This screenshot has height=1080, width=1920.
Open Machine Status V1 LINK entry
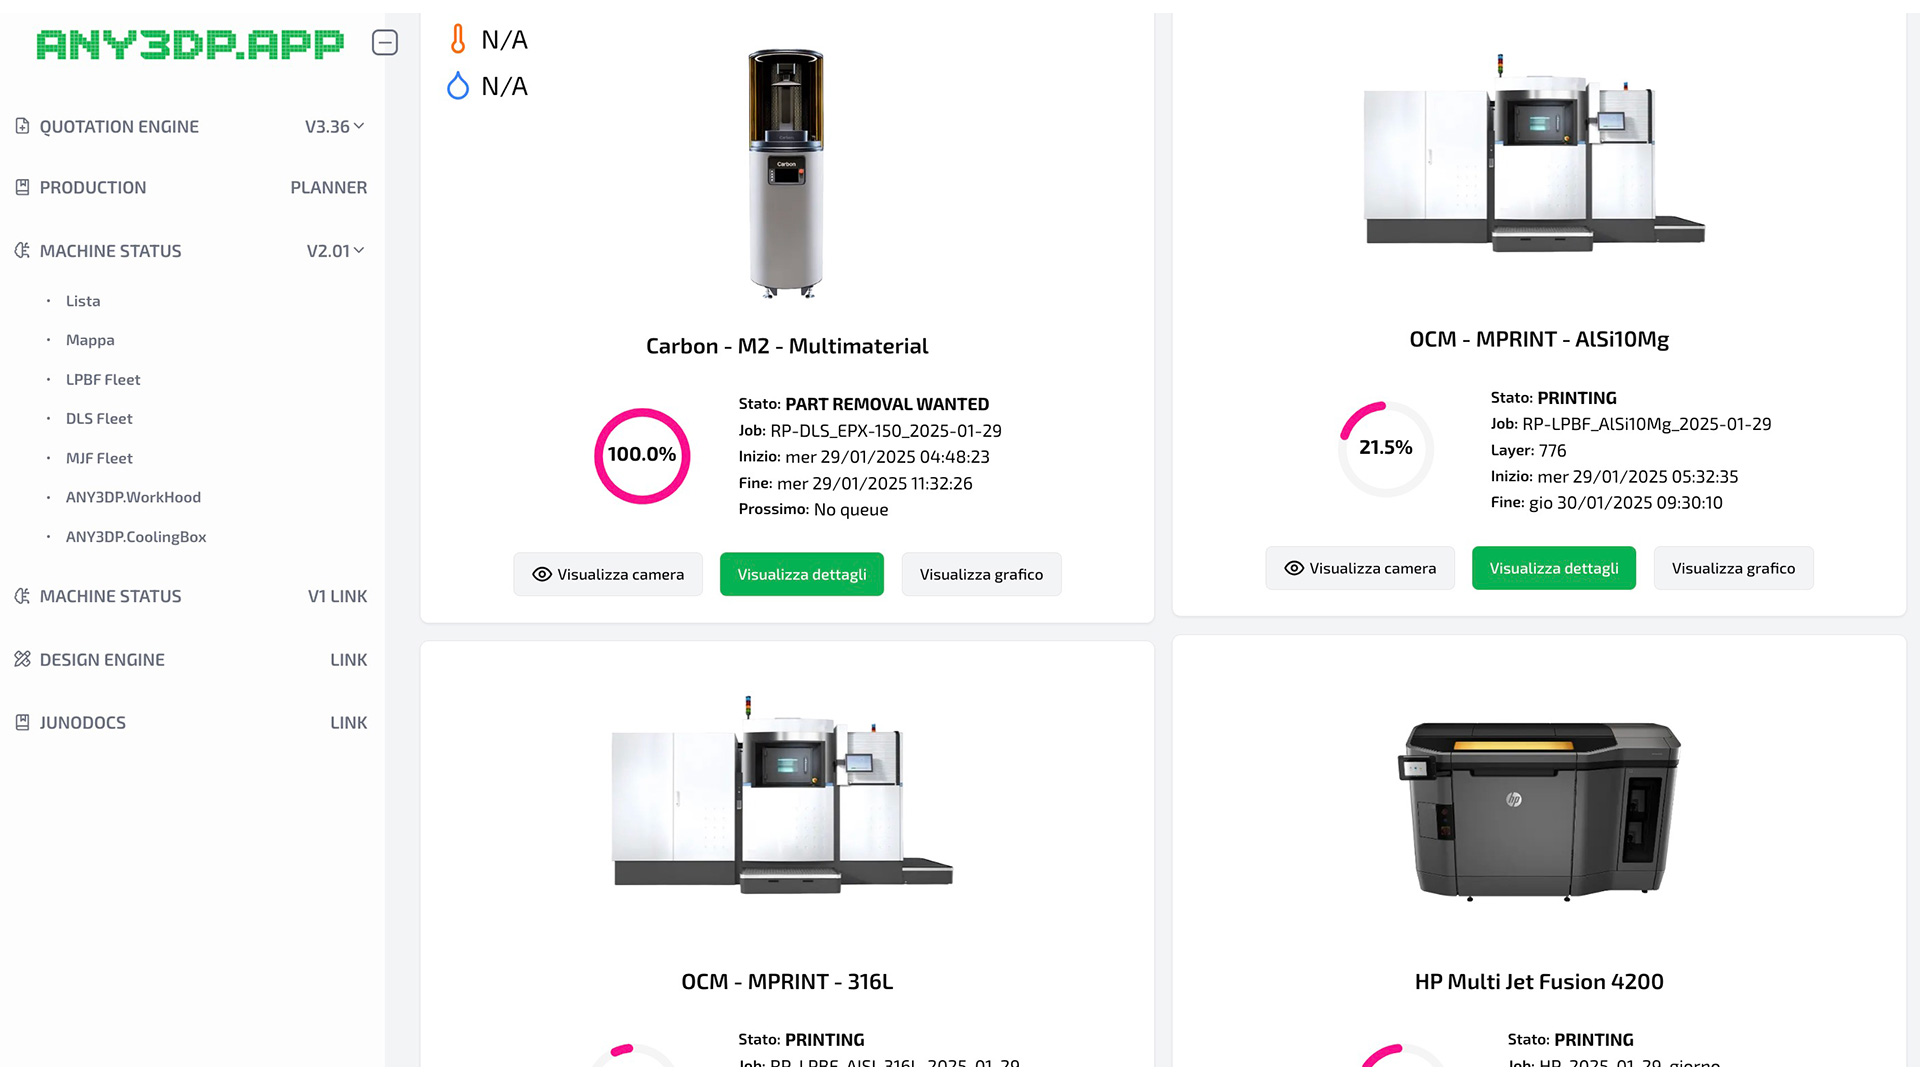[x=190, y=596]
